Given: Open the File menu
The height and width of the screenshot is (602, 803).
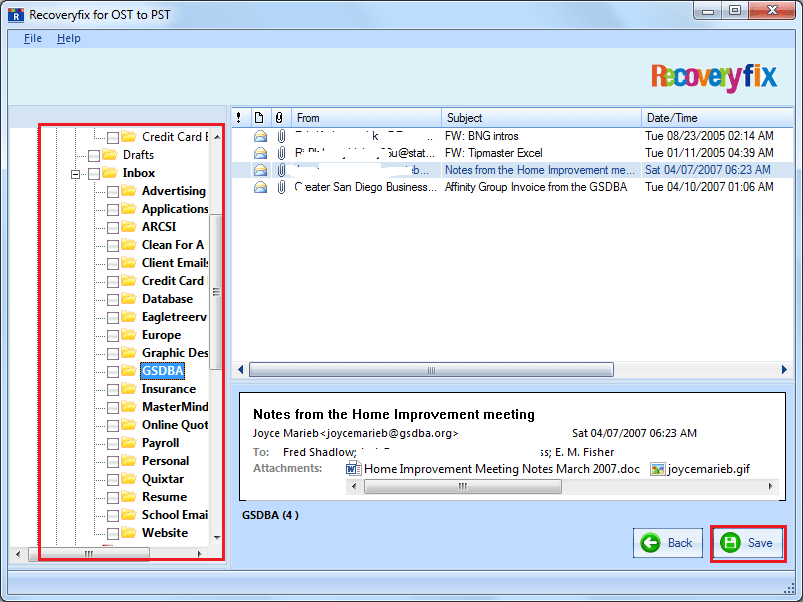Looking at the screenshot, I should coord(33,38).
